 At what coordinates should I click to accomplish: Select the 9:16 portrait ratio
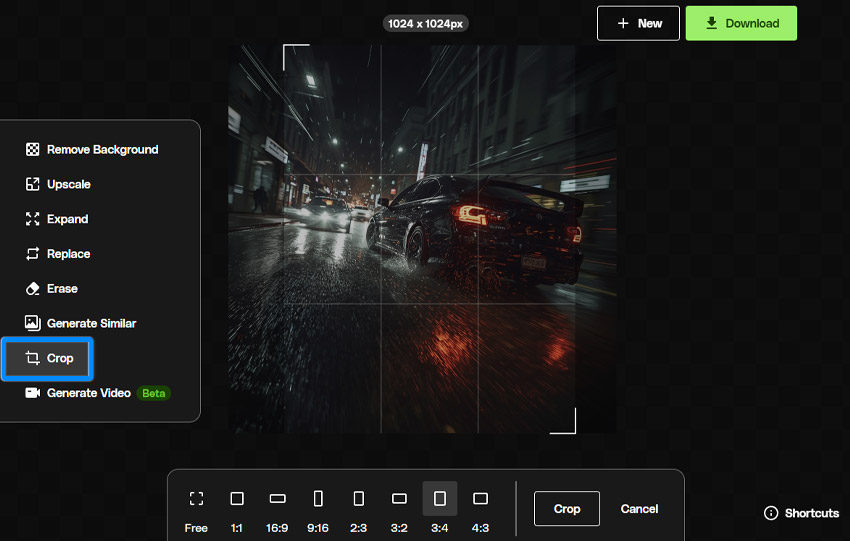click(318, 512)
